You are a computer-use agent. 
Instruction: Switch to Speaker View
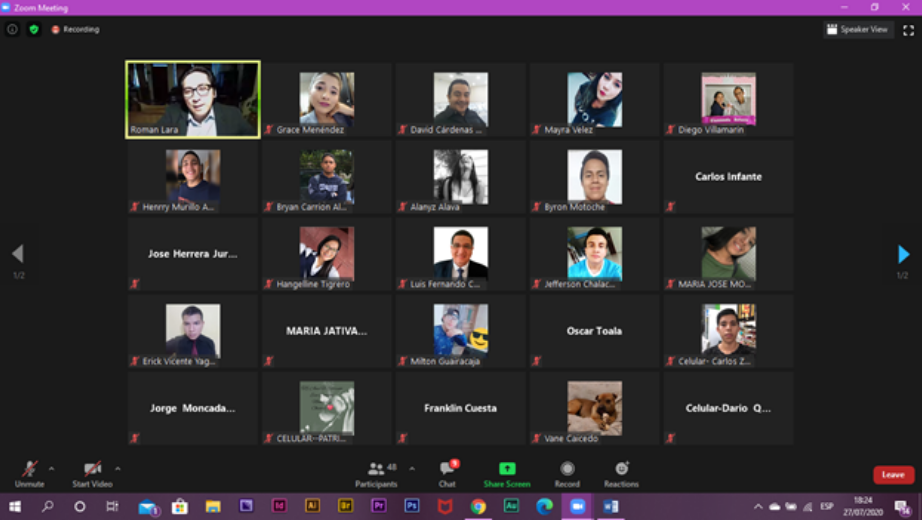pos(858,29)
